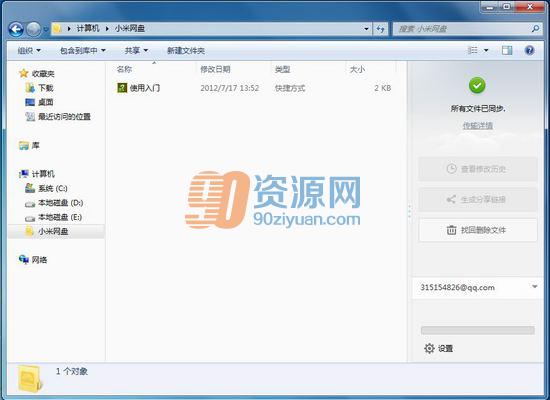Expand the address bar history dropdown
The width and height of the screenshot is (550, 400).
point(366,29)
